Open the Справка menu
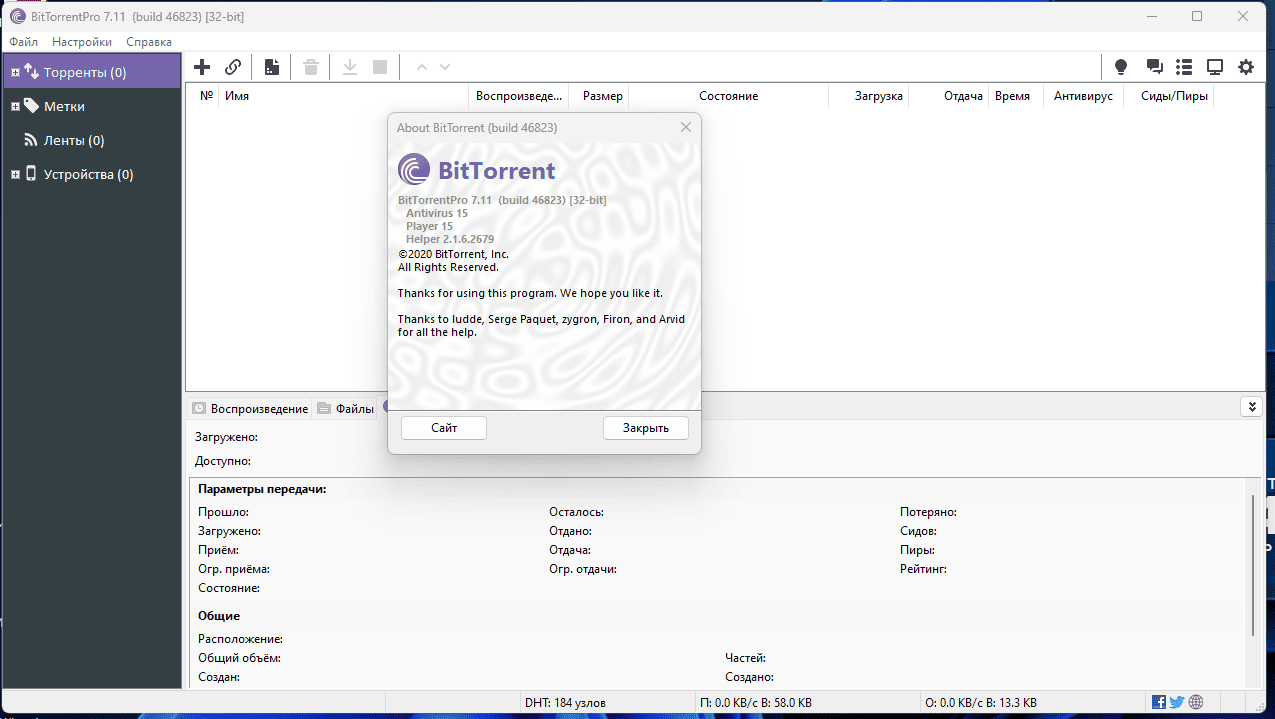Viewport: 1275px width, 719px height. coord(149,42)
